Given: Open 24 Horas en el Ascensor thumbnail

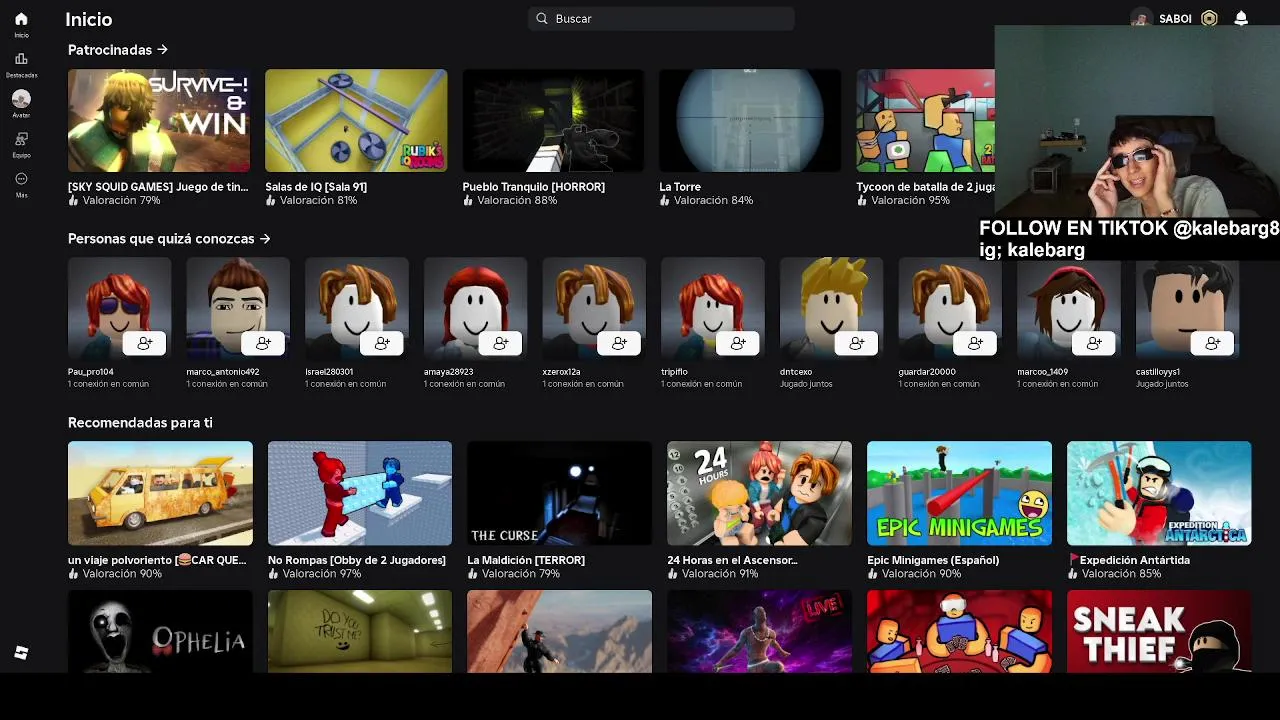Looking at the screenshot, I should pyautogui.click(x=759, y=493).
